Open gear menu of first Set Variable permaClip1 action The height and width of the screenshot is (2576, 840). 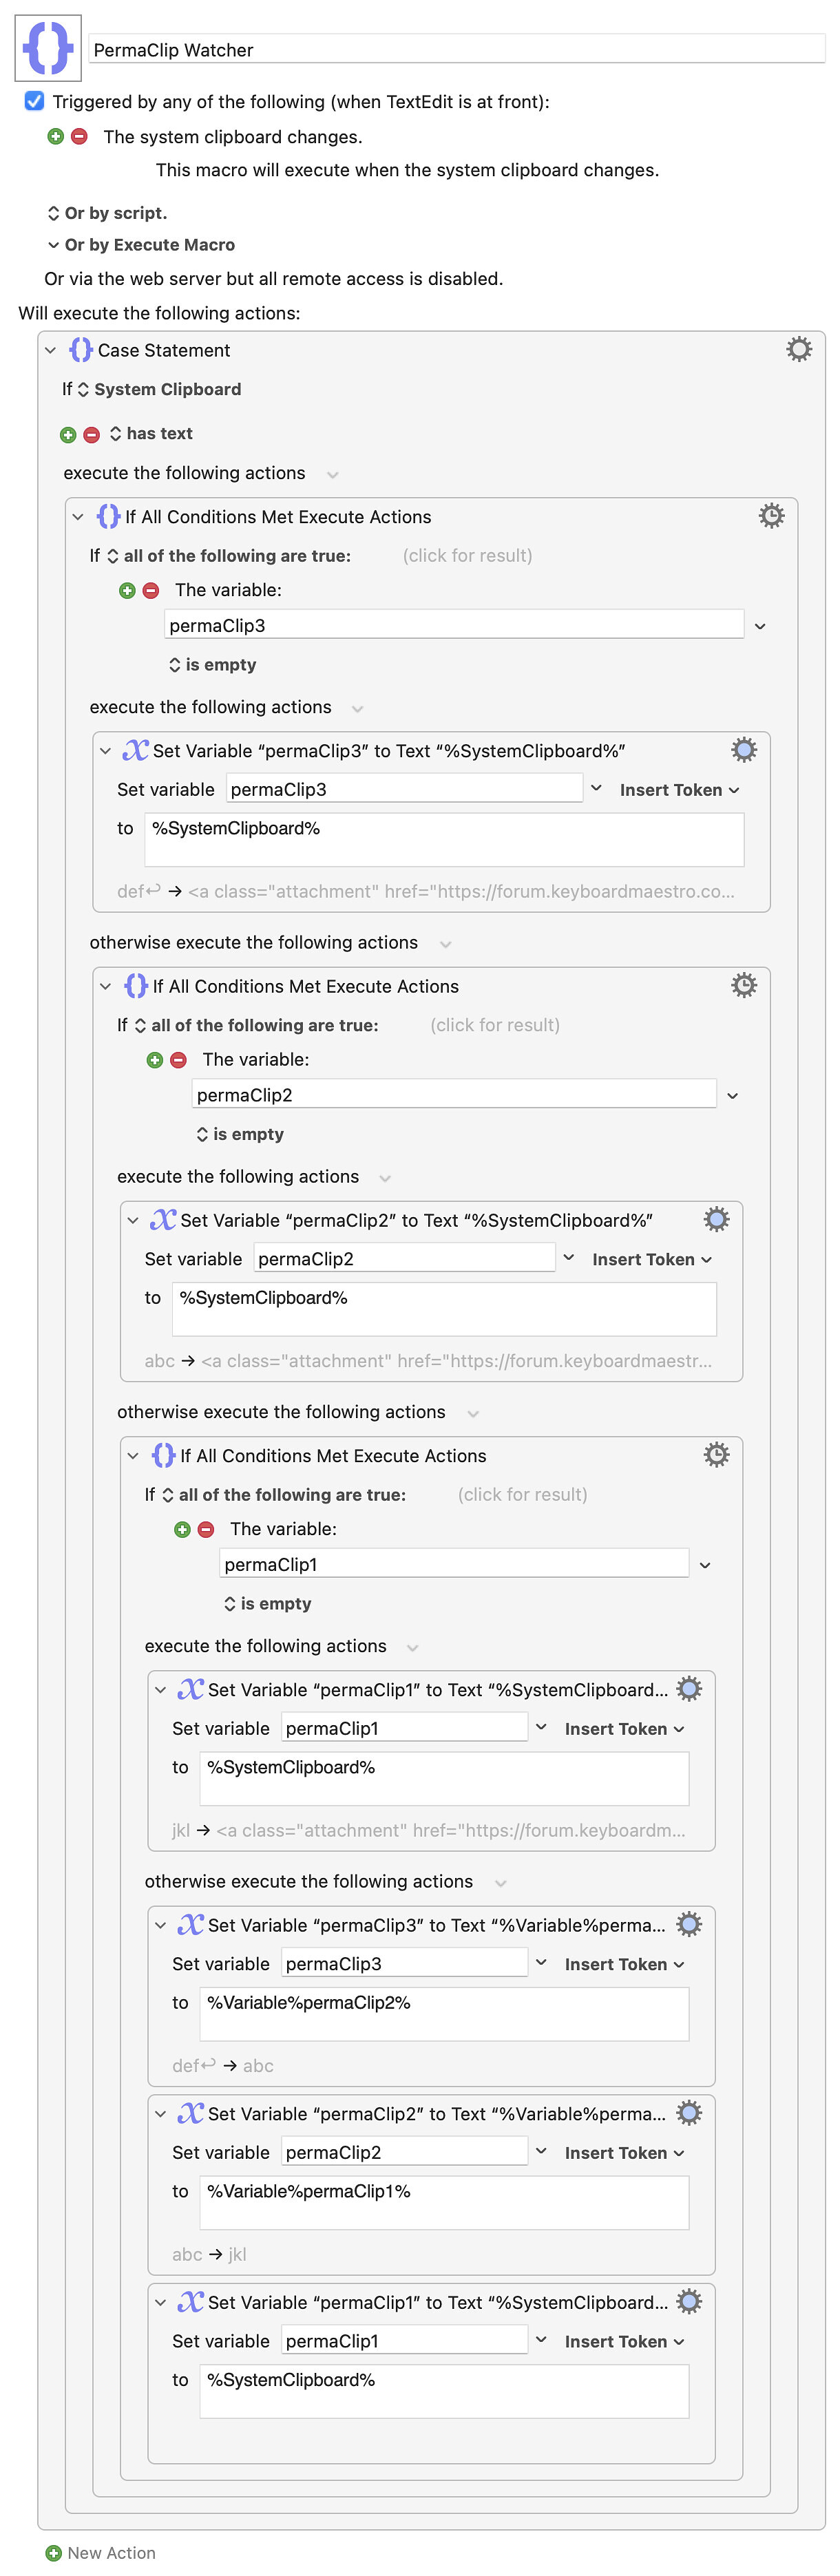[x=689, y=1689]
